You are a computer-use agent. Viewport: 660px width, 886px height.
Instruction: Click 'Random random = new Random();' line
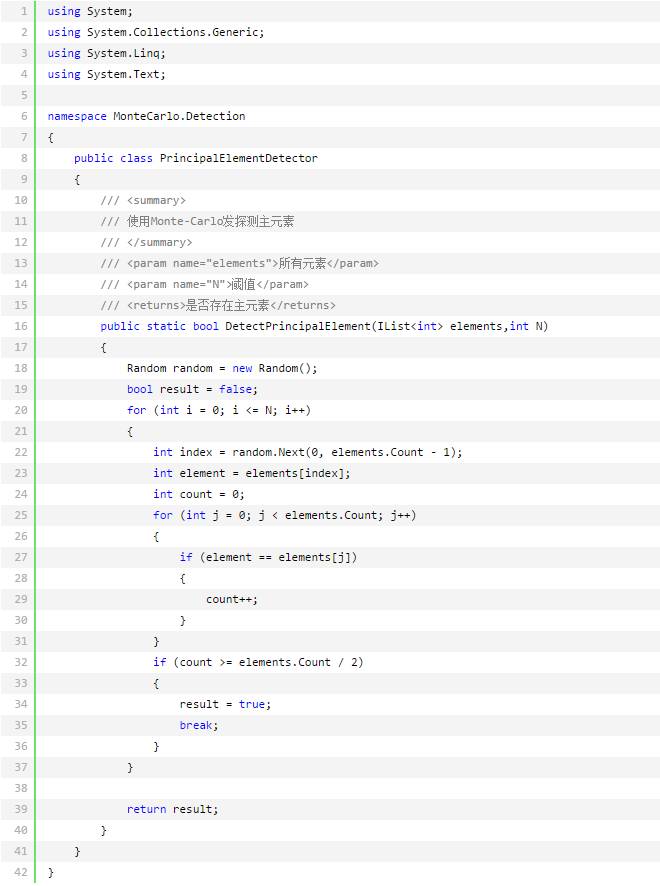click(x=222, y=368)
